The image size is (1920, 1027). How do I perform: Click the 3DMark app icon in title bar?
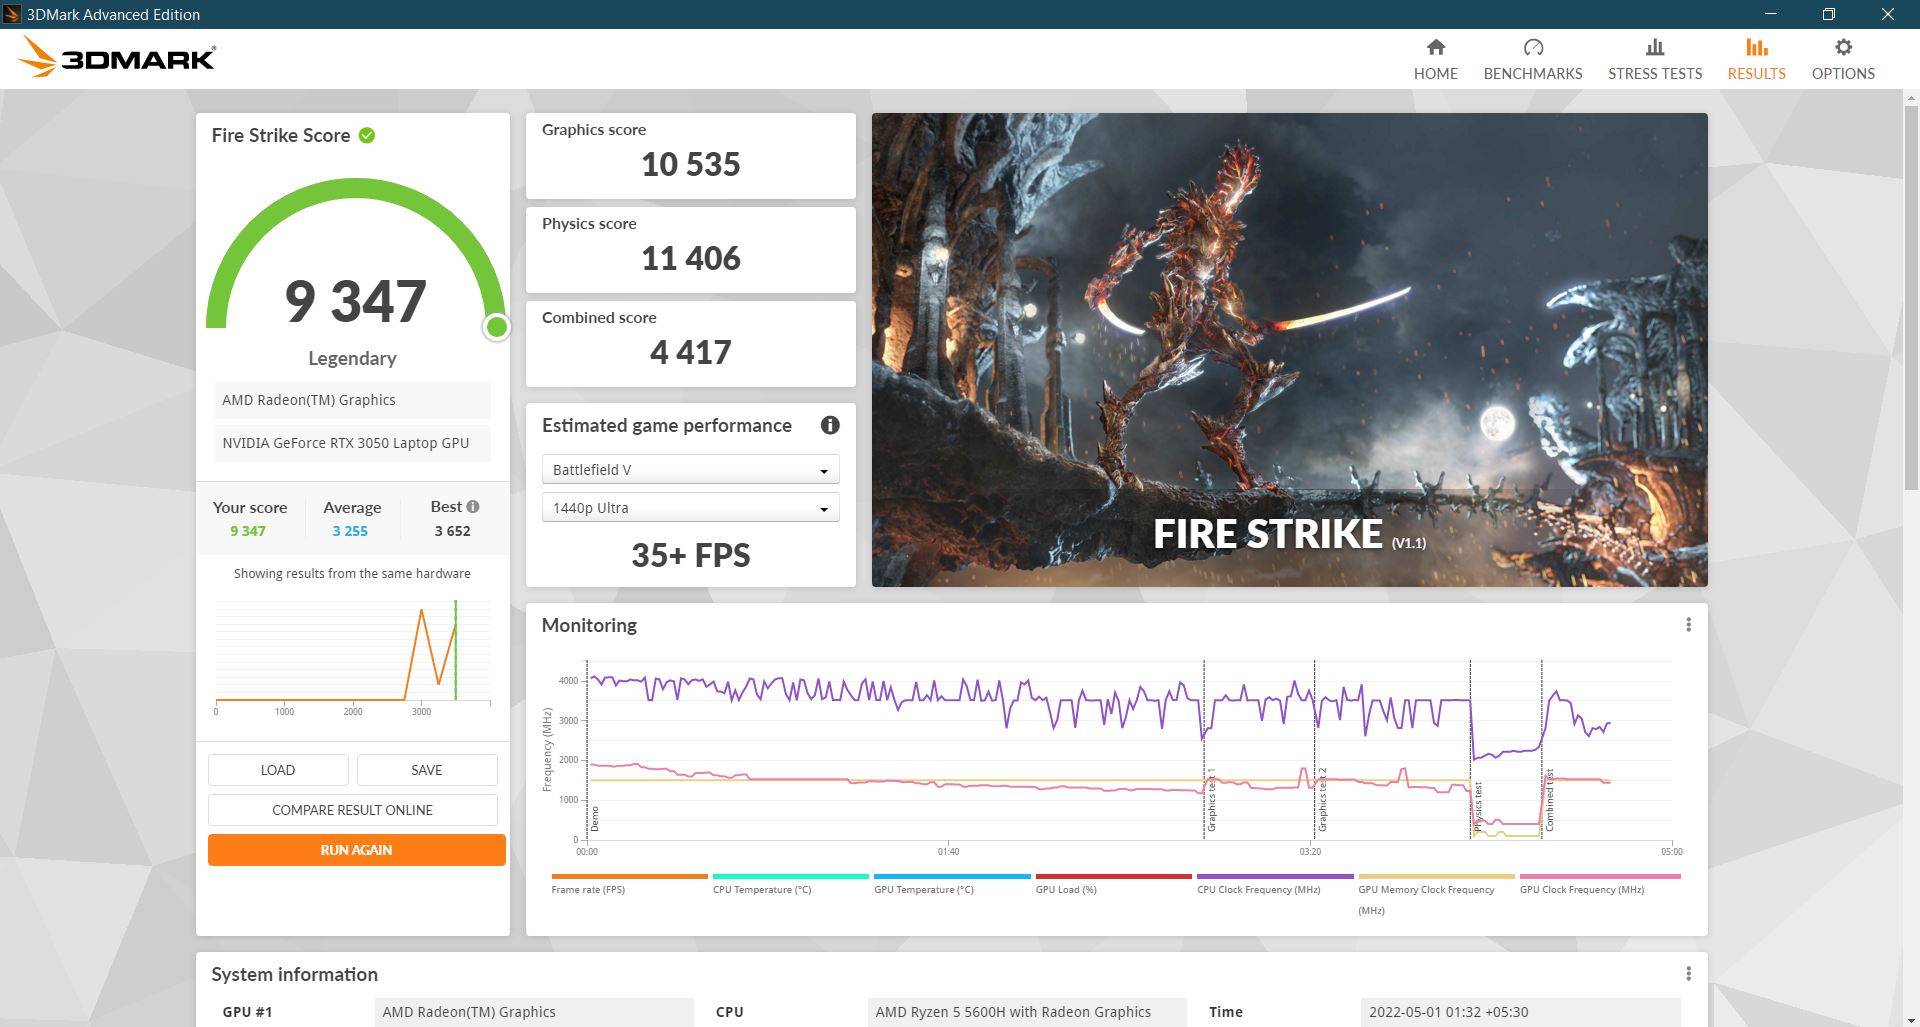[12, 14]
